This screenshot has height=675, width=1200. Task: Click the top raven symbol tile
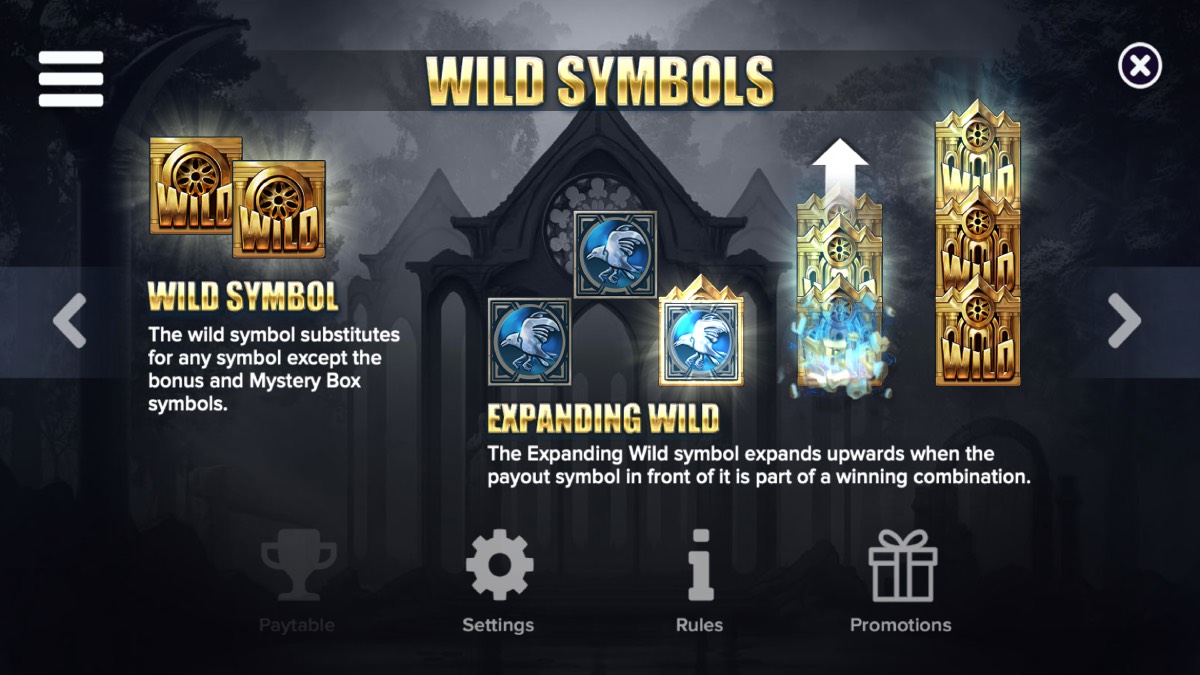[x=615, y=254]
